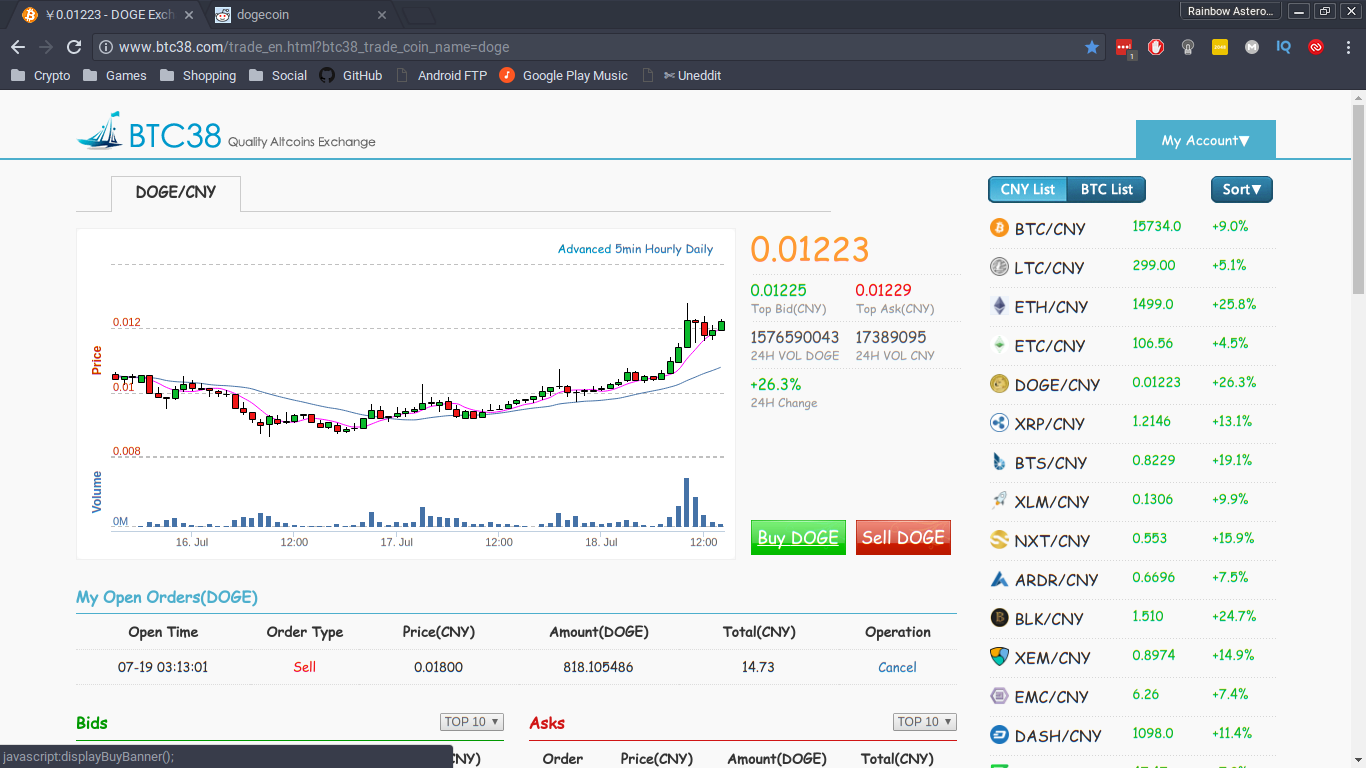Reload the page with the refresh icon
The width and height of the screenshot is (1366, 768).
[x=73, y=47]
